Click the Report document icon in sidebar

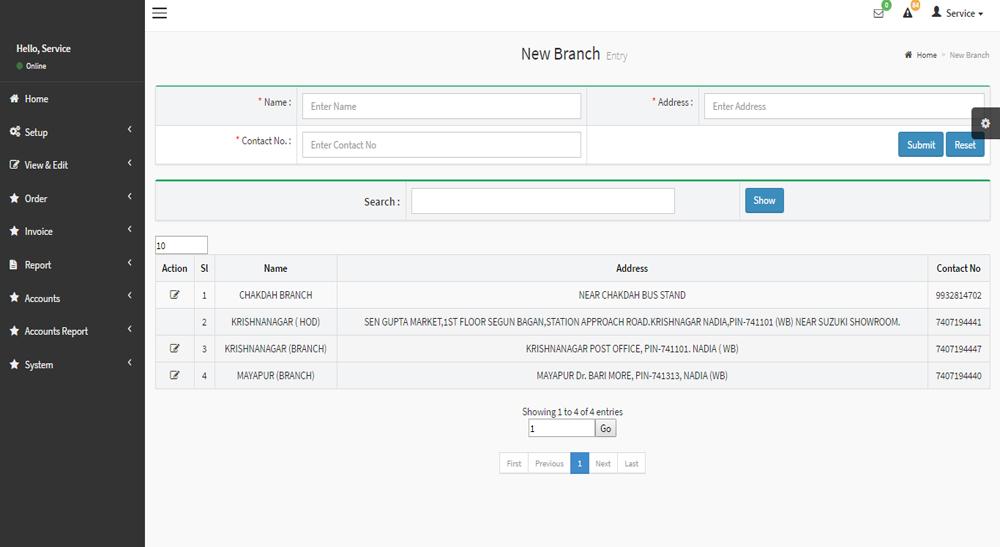pyautogui.click(x=13, y=265)
